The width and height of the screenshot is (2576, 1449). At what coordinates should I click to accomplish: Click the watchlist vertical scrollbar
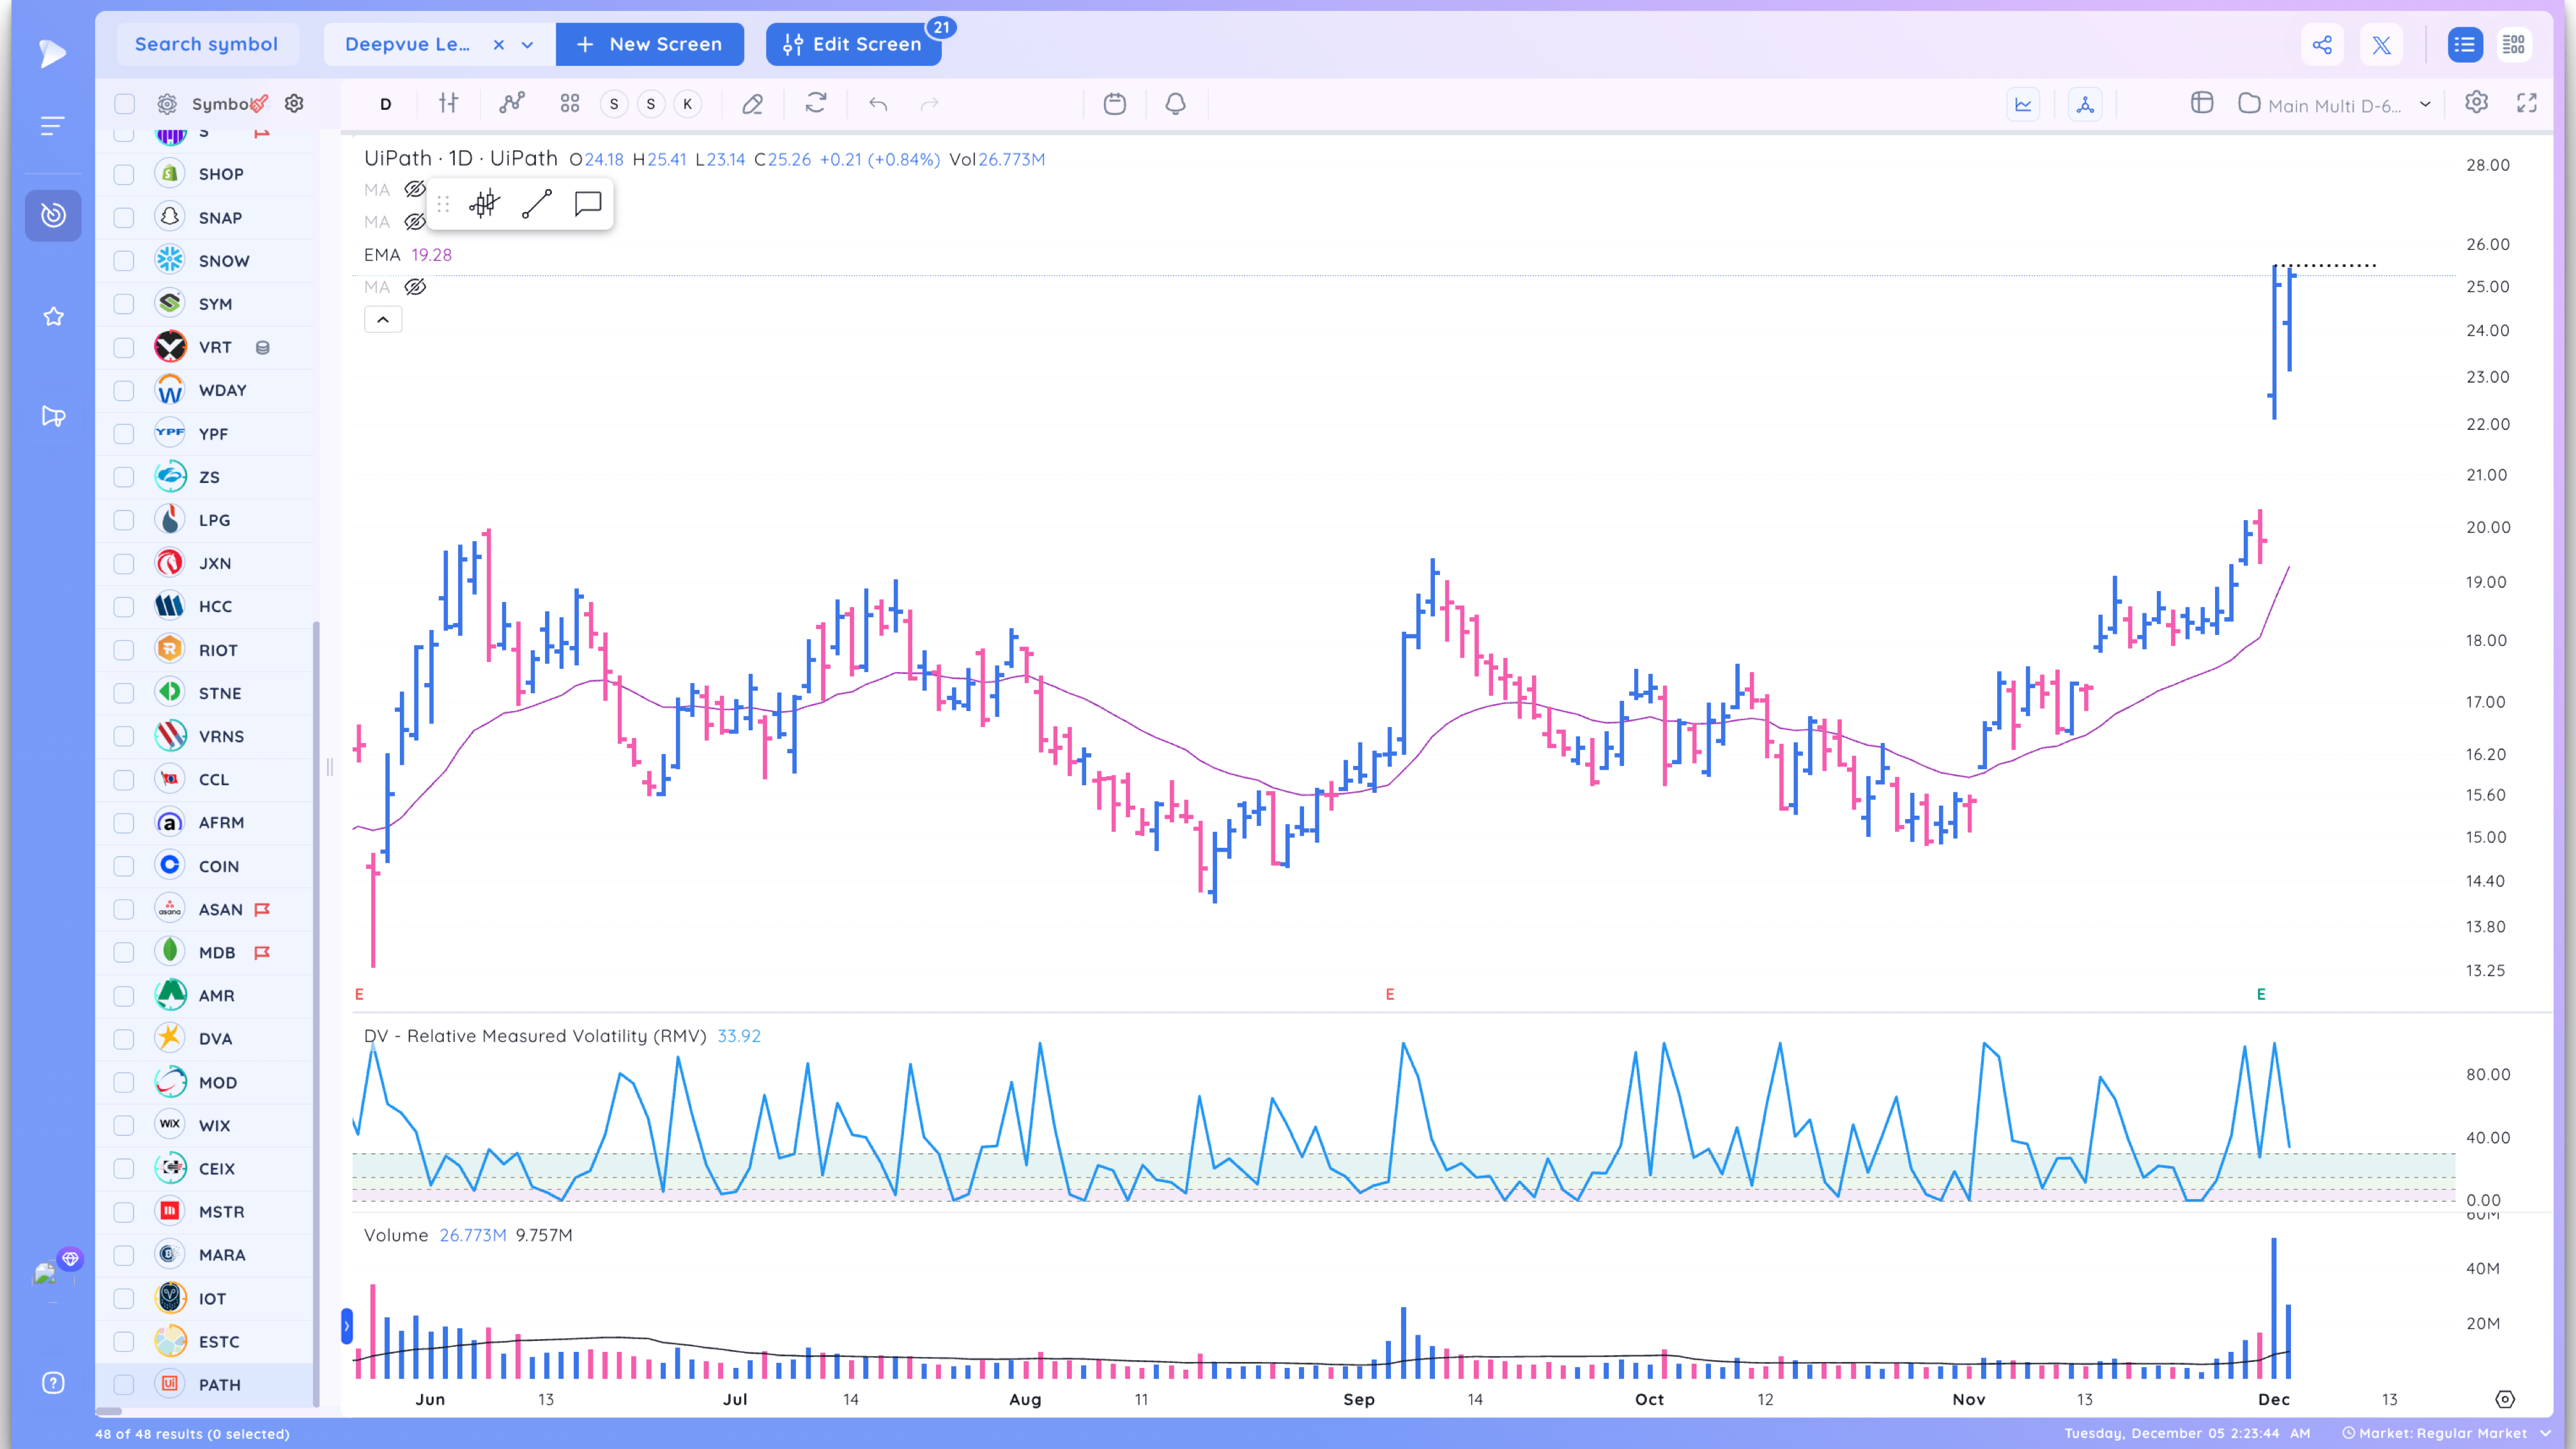(x=317, y=1013)
